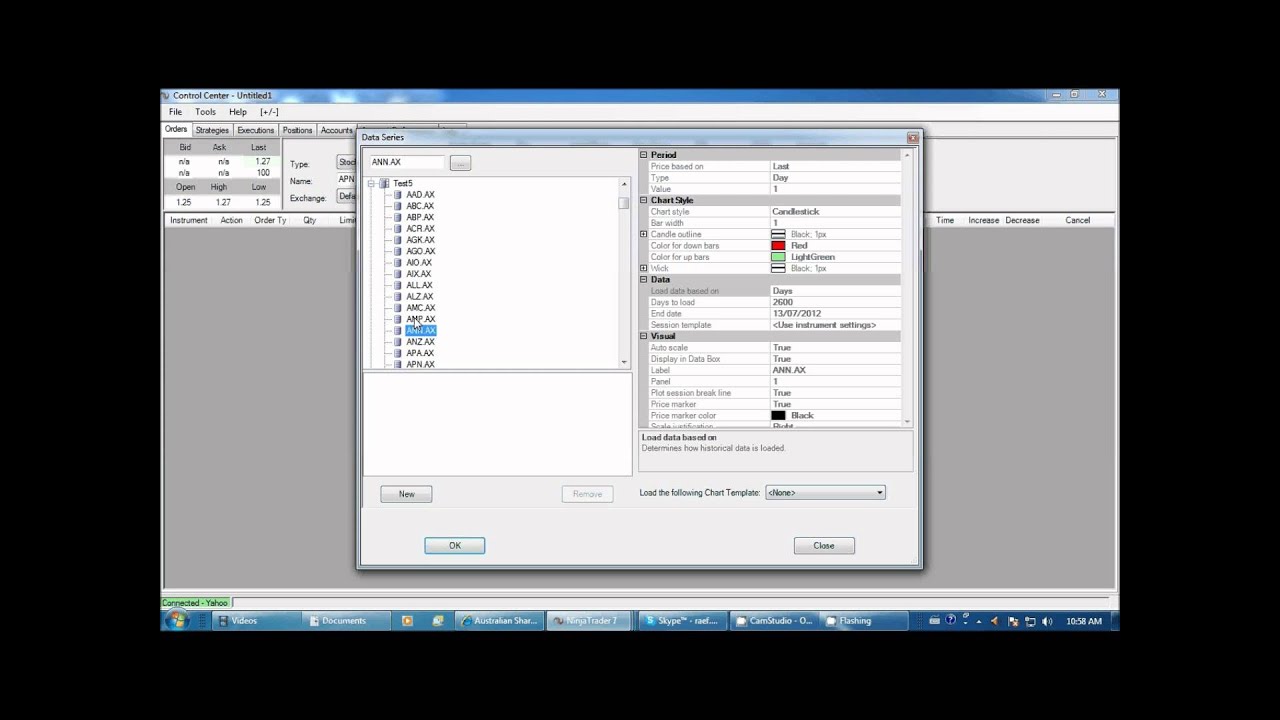Click the instrument name input field
Screen dimensions: 1280x720
point(407,162)
